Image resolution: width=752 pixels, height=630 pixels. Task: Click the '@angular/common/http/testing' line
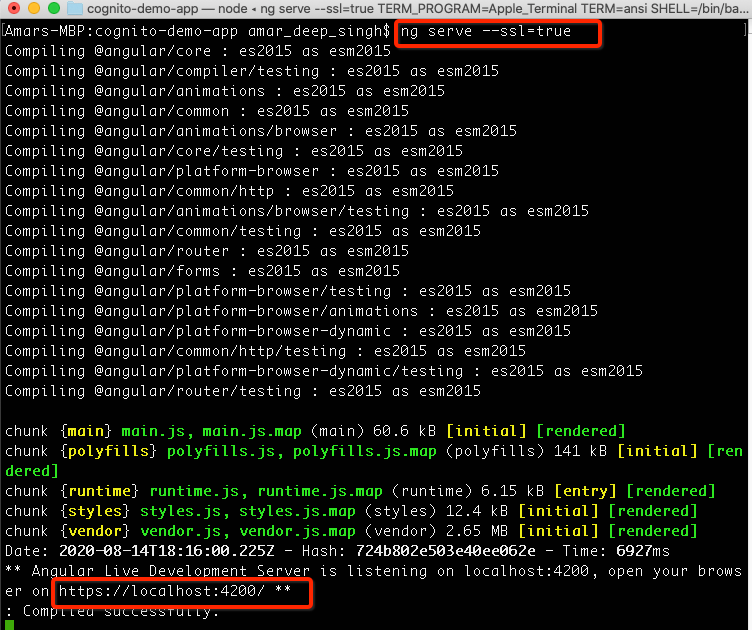(265, 351)
